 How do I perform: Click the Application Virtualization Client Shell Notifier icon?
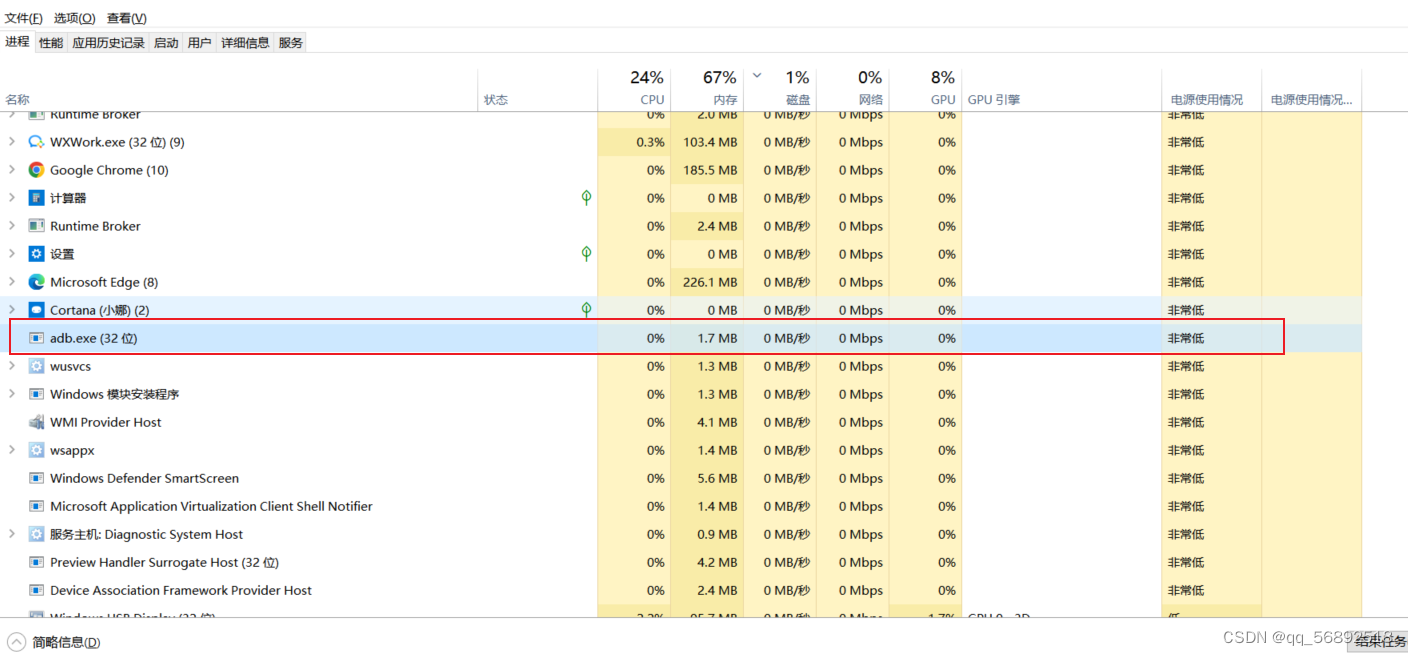point(37,506)
